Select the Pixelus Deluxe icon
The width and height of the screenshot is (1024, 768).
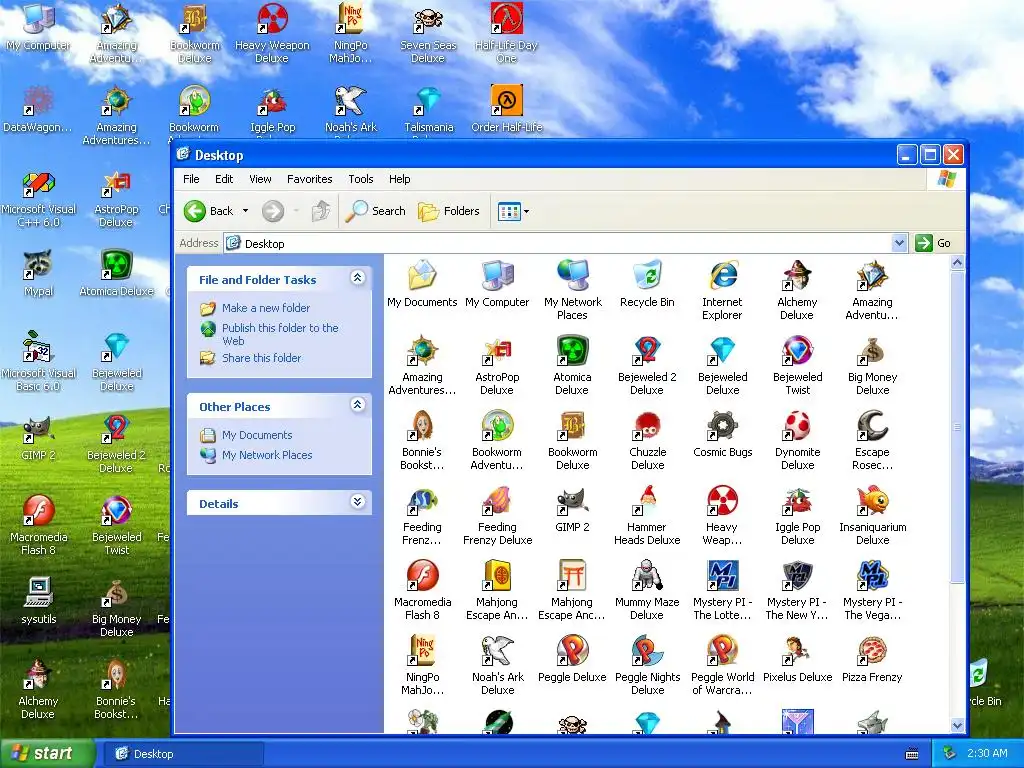pyautogui.click(x=797, y=652)
